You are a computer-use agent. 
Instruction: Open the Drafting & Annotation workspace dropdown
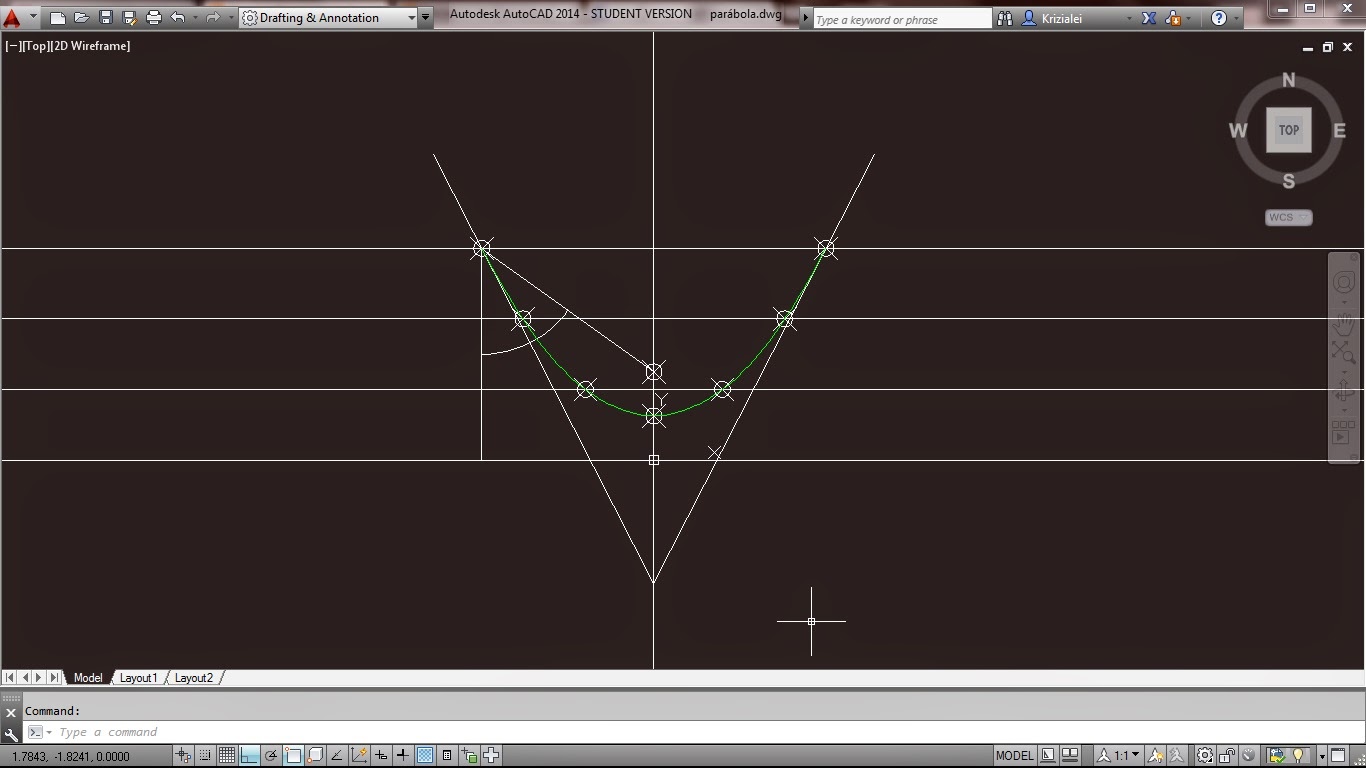click(414, 17)
